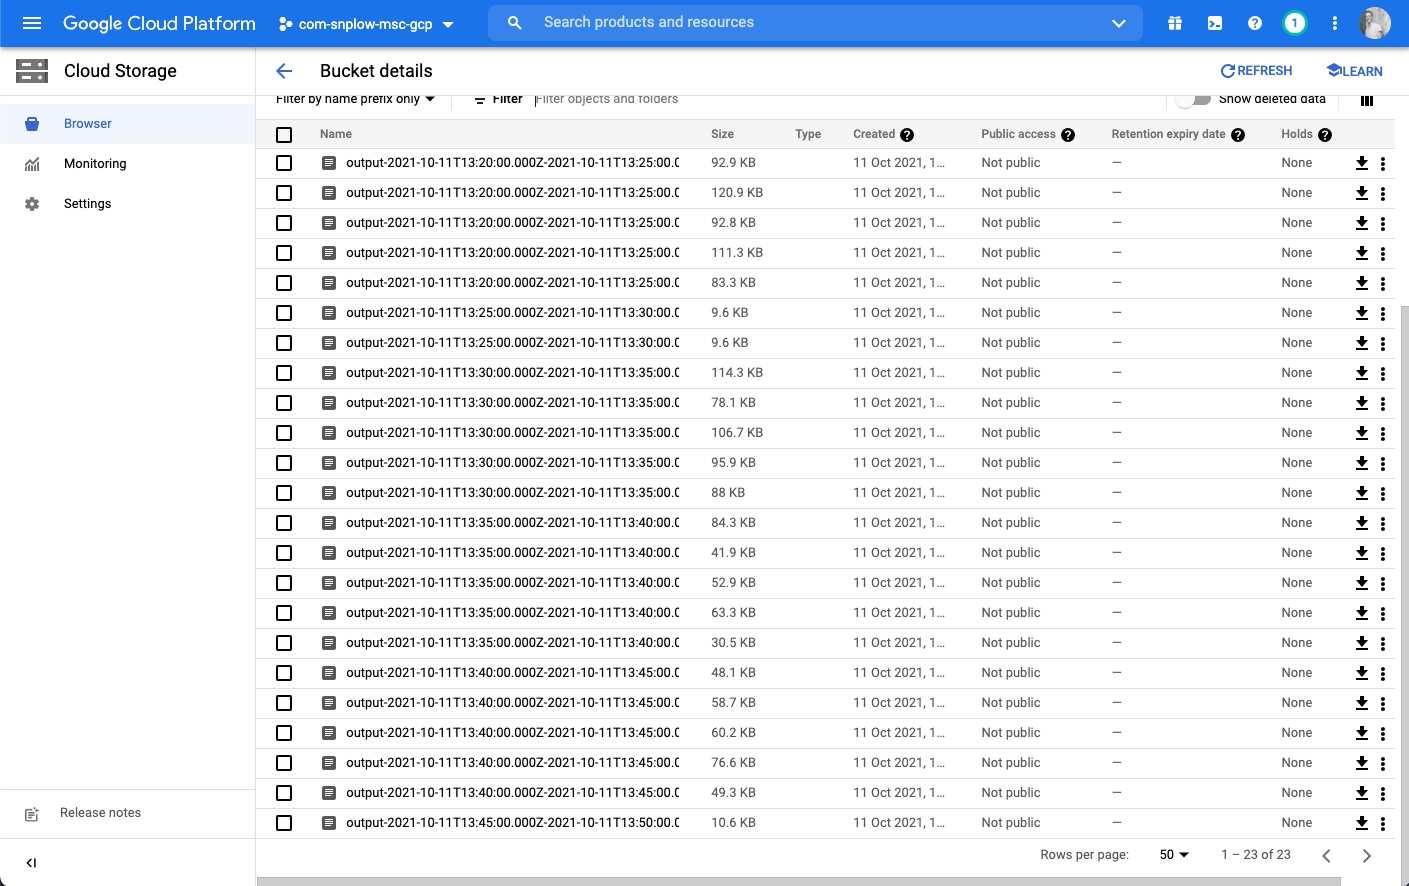Open the Release notes link
Image resolution: width=1409 pixels, height=886 pixels.
[x=100, y=813]
